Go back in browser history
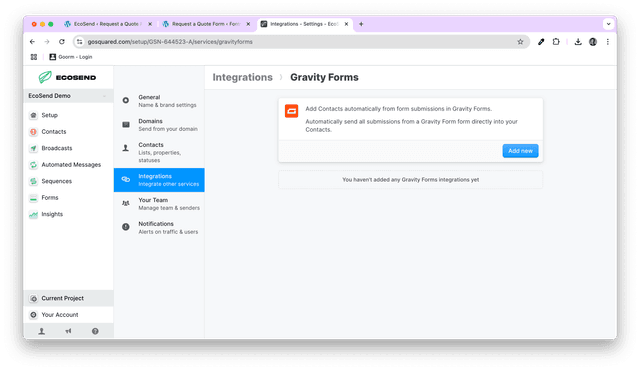 [32, 42]
